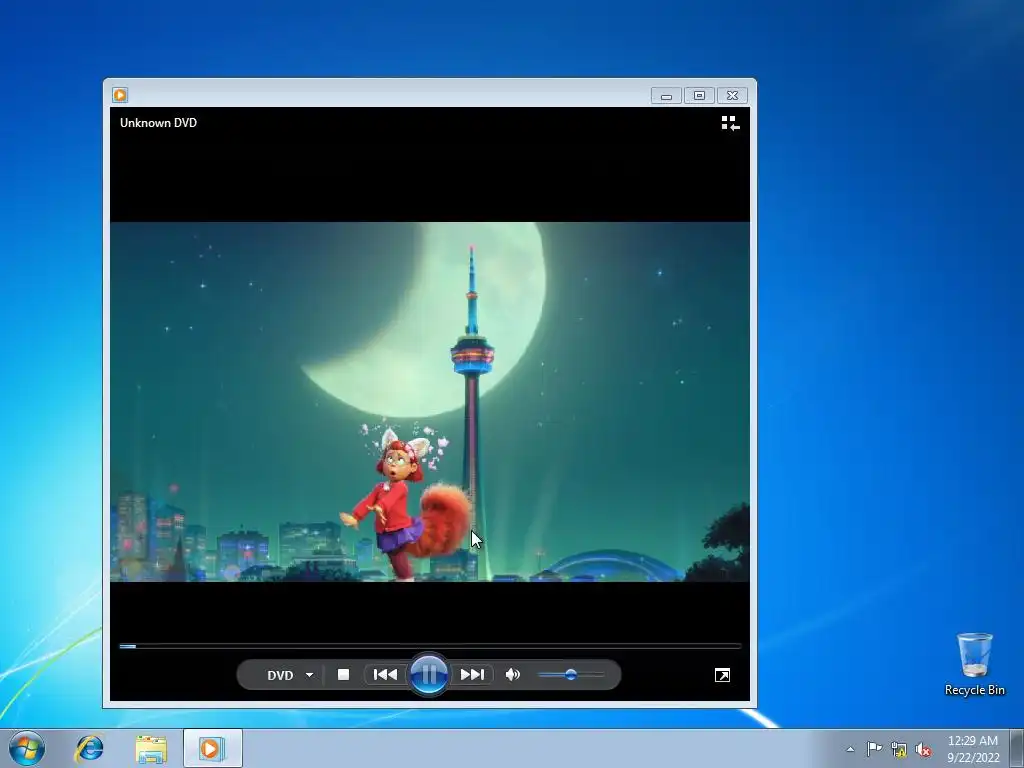Launch Internet Explorer from taskbar

click(89, 748)
